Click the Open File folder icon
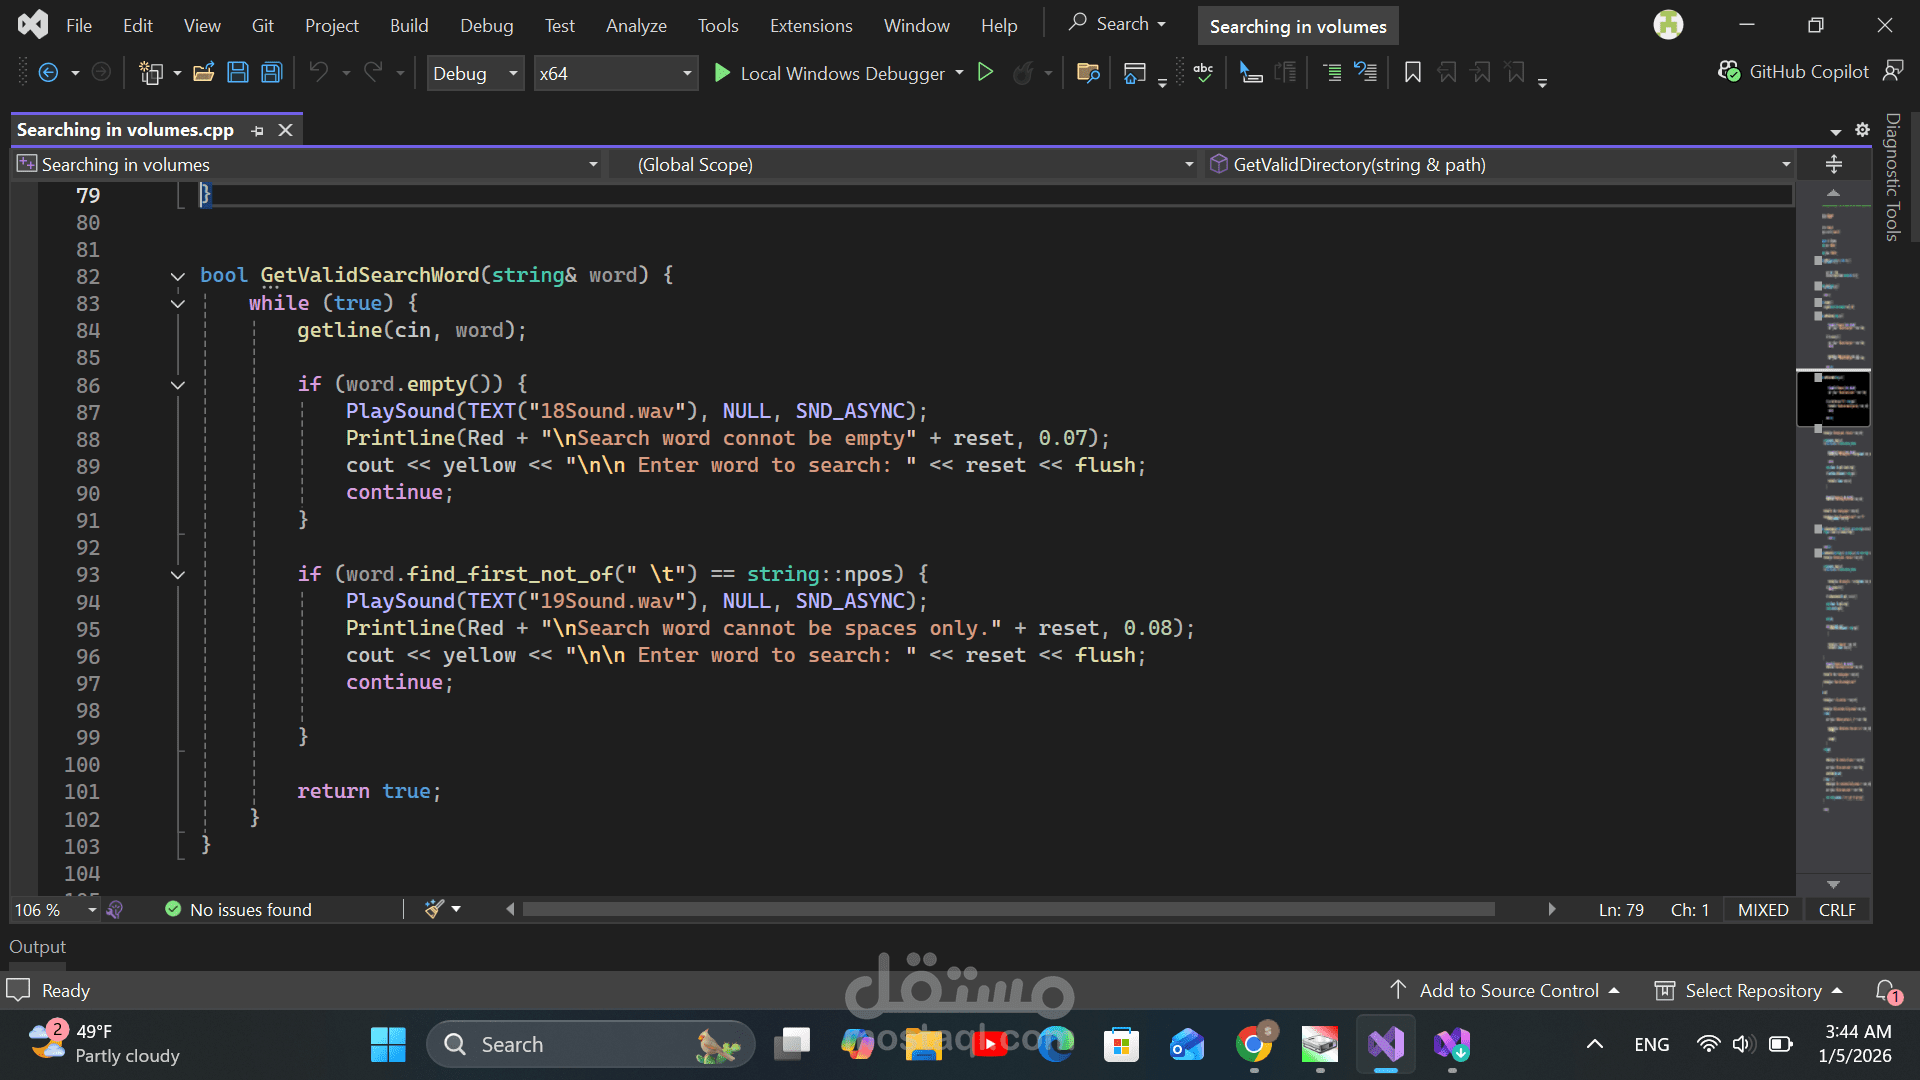Image resolution: width=1920 pixels, height=1080 pixels. 204,73
